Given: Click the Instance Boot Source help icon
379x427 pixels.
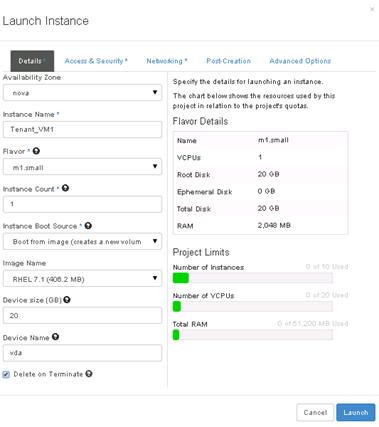Looking at the screenshot, I should (x=88, y=226).
